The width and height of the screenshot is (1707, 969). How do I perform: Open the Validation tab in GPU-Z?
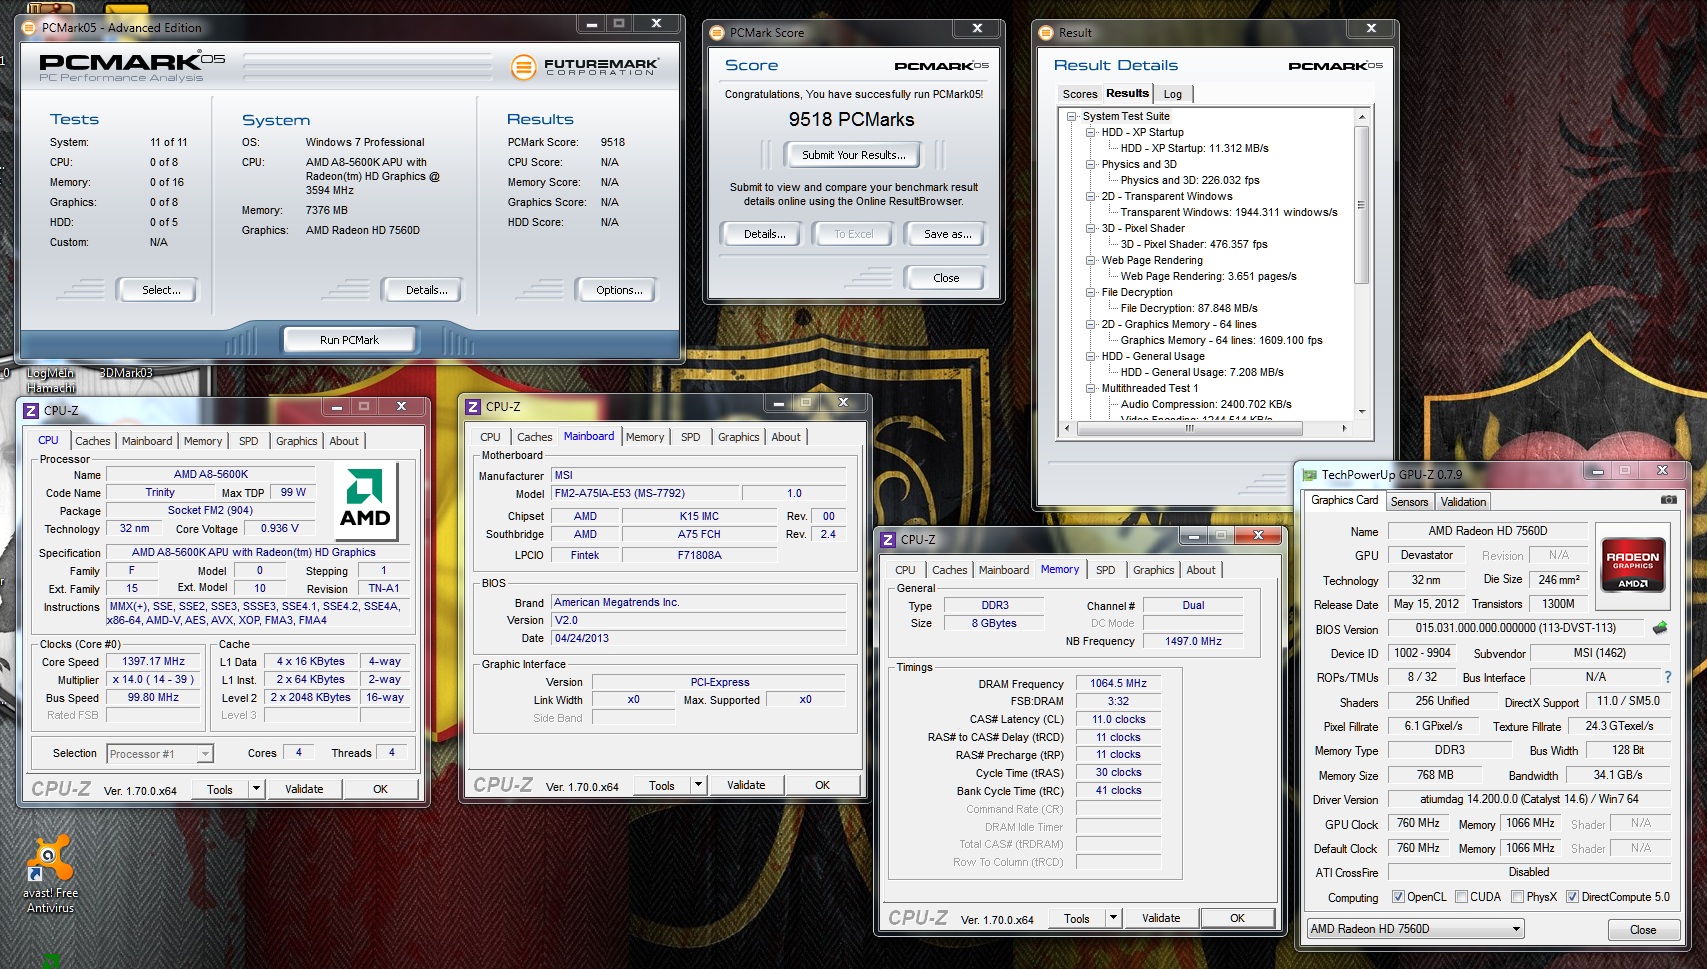(x=1463, y=502)
